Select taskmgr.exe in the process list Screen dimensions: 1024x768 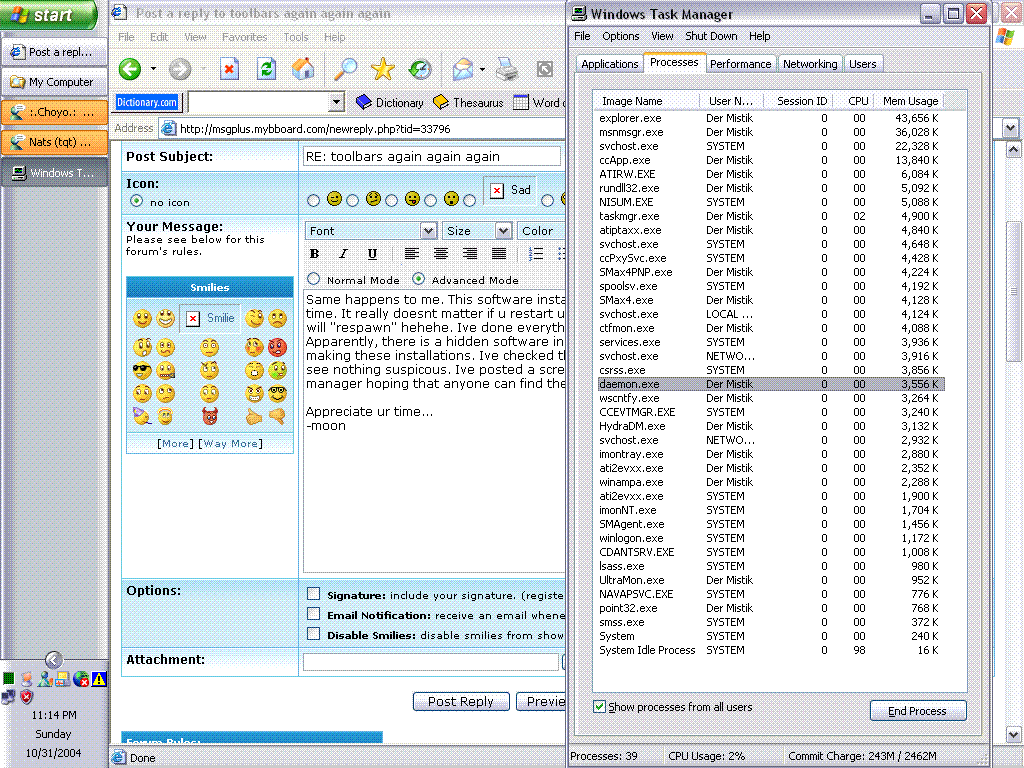[629, 216]
